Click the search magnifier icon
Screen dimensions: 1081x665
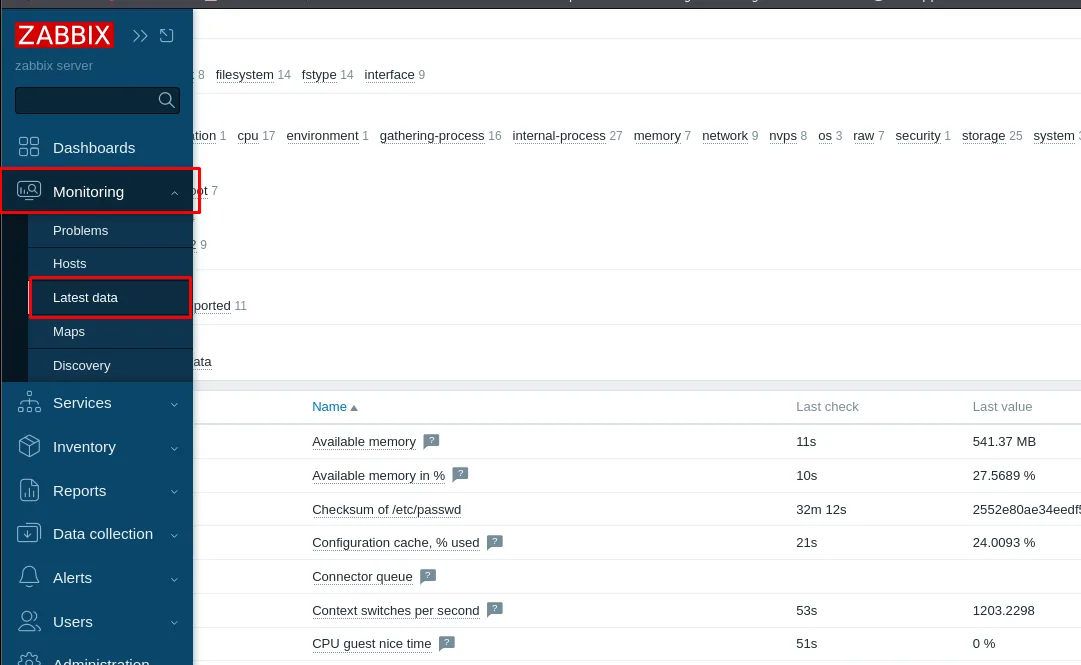pyautogui.click(x=166, y=100)
